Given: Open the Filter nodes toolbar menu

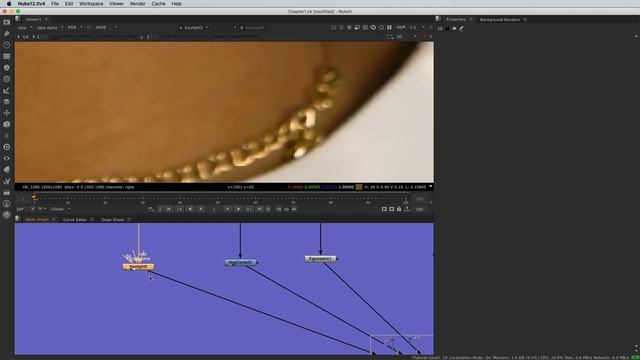Looking at the screenshot, I should tap(7, 79).
